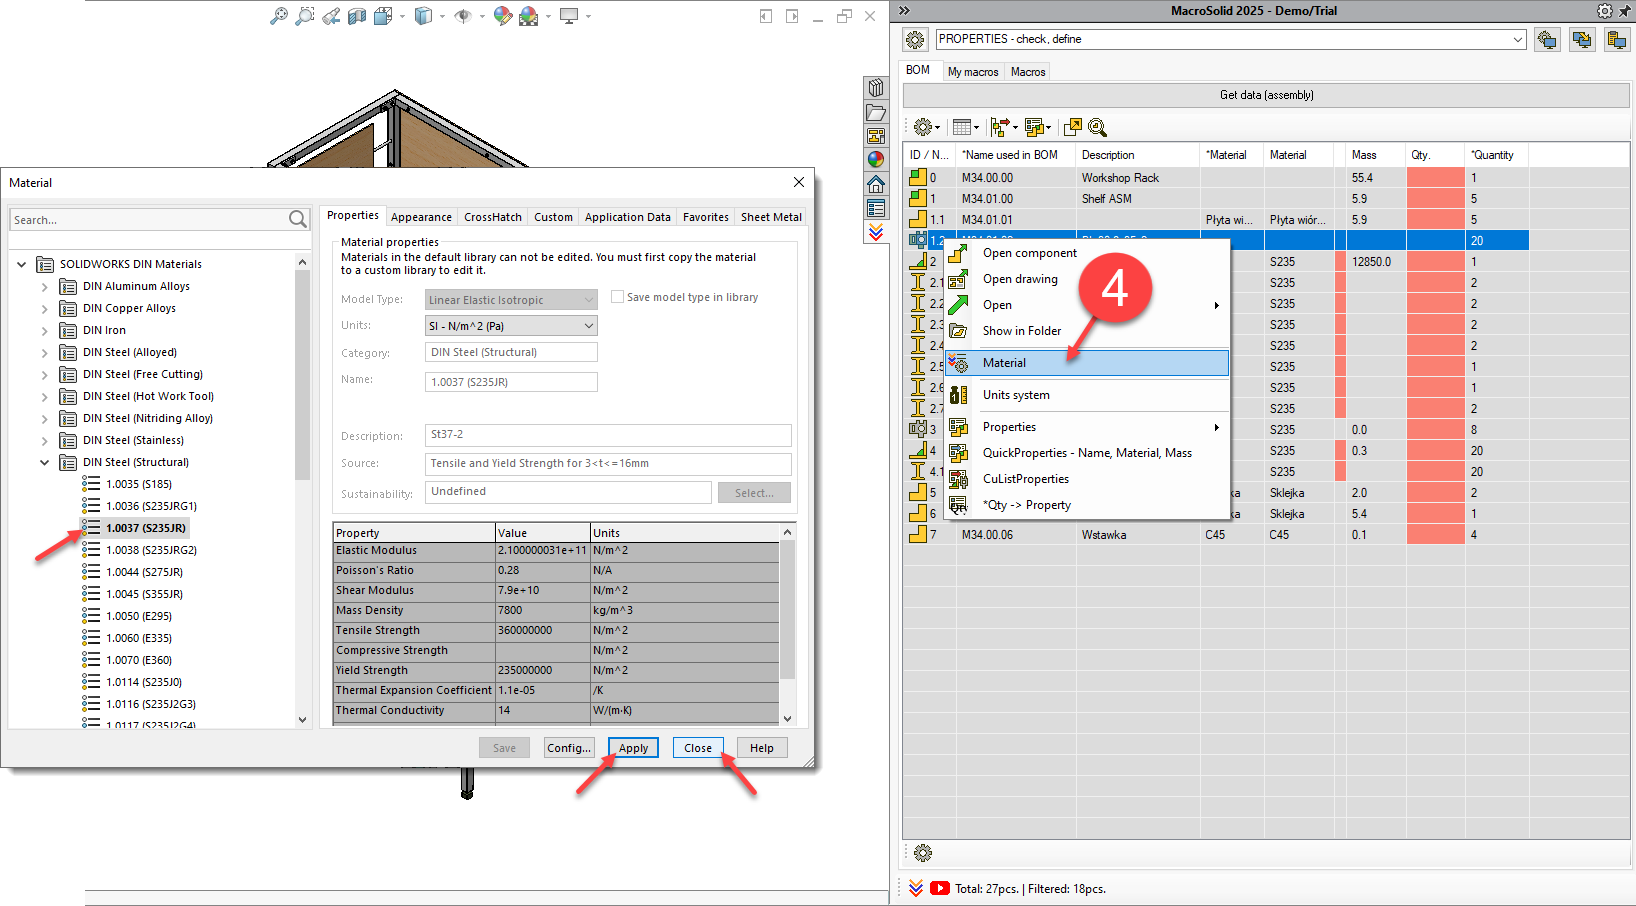Open the Design Library folder task pane tab

(876, 112)
